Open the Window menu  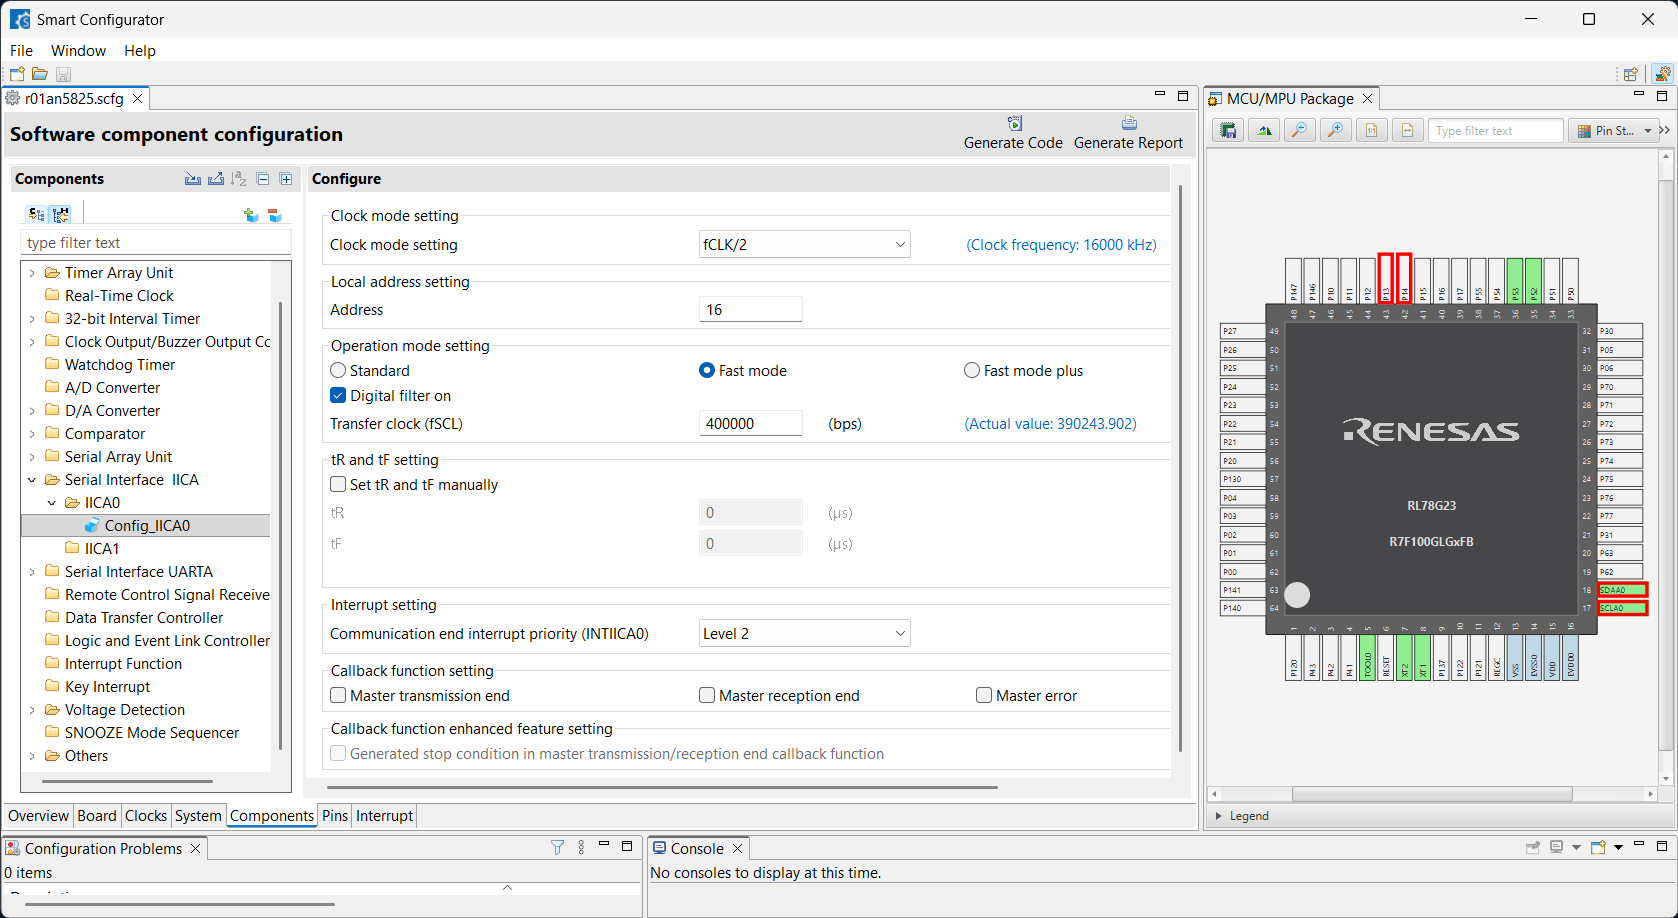point(78,51)
